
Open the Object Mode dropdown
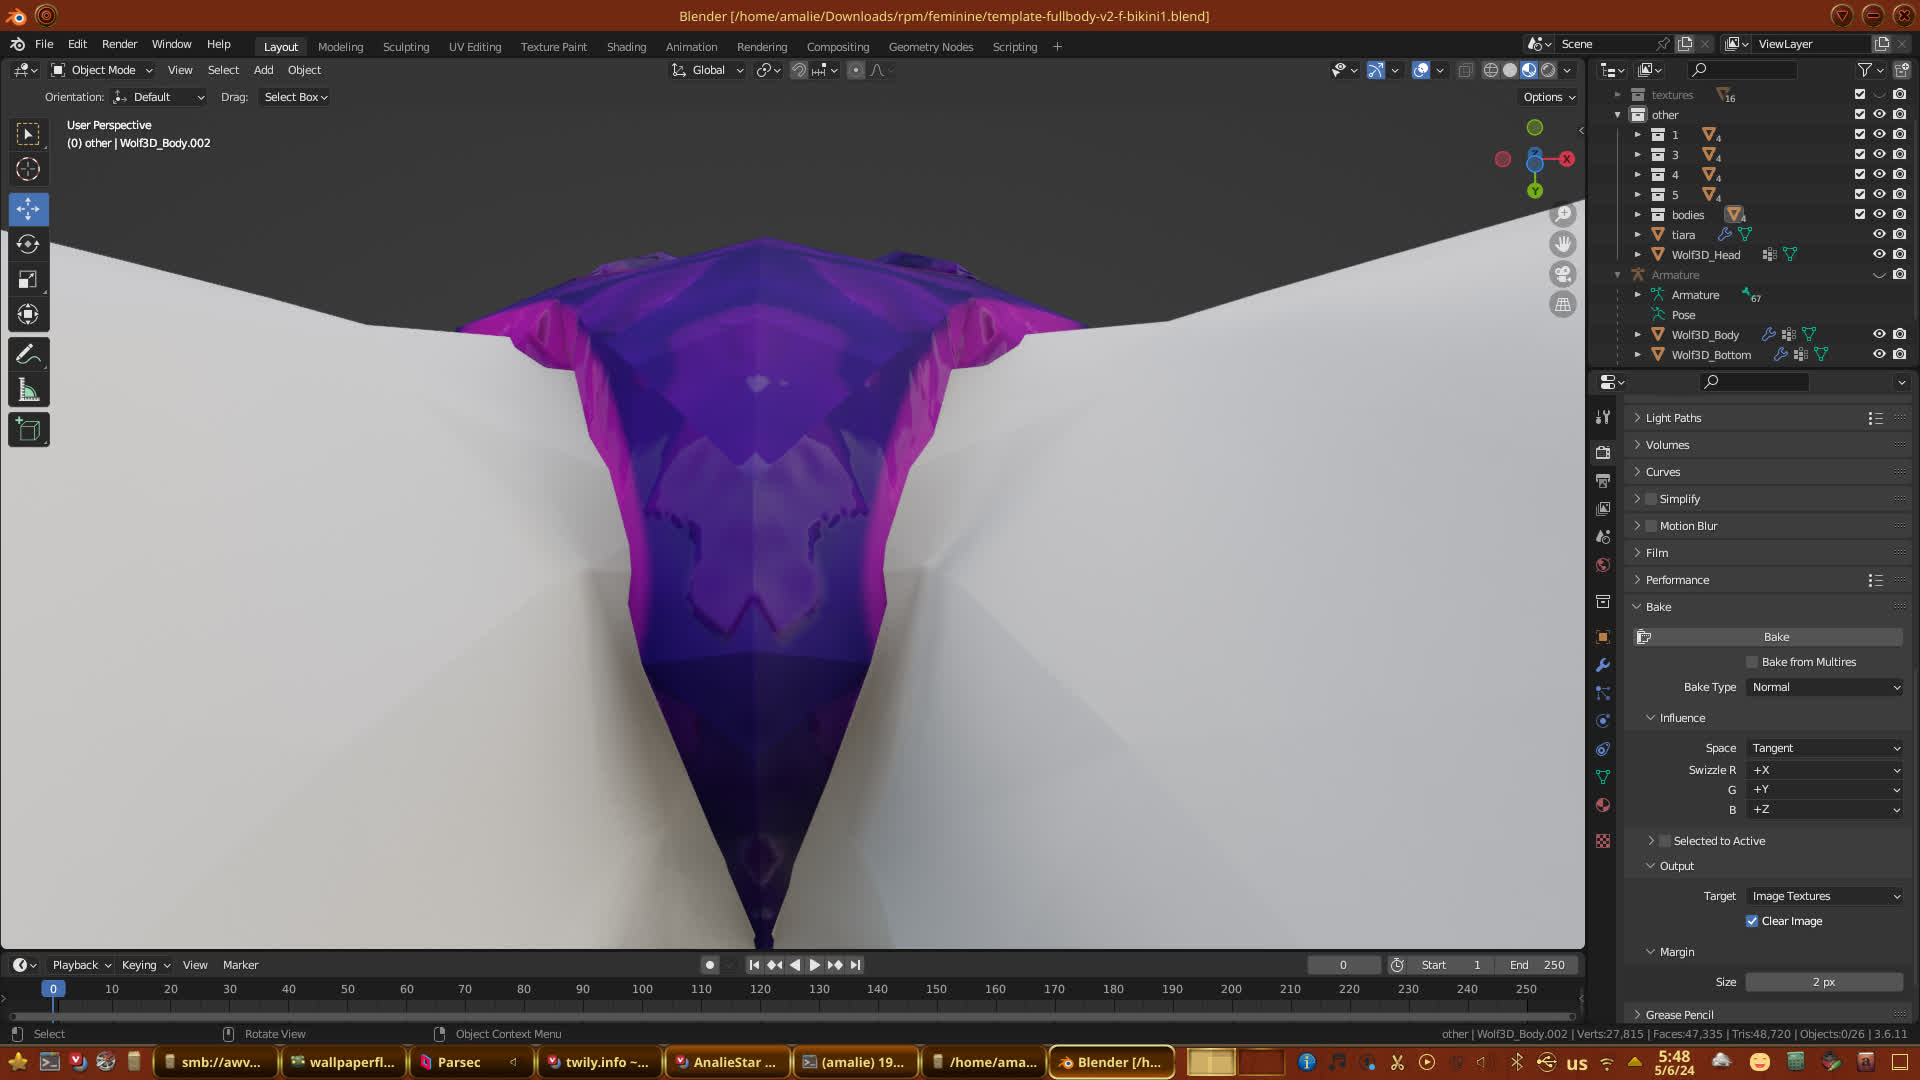pyautogui.click(x=102, y=70)
